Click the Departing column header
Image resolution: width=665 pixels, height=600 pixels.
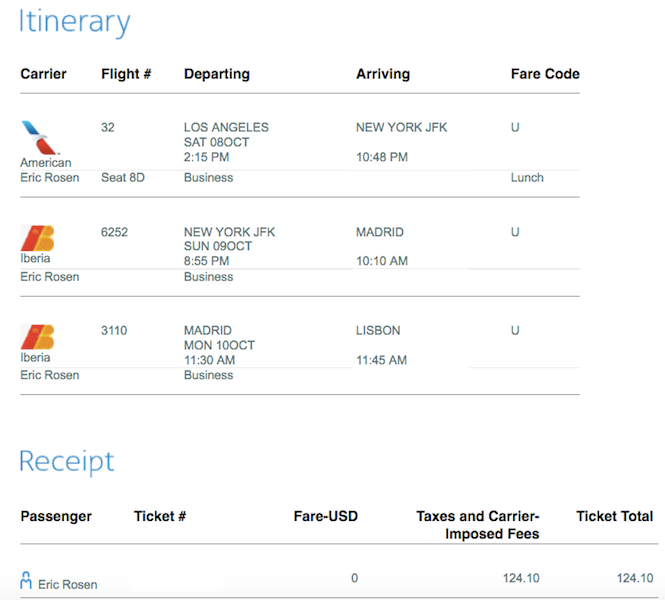217,74
